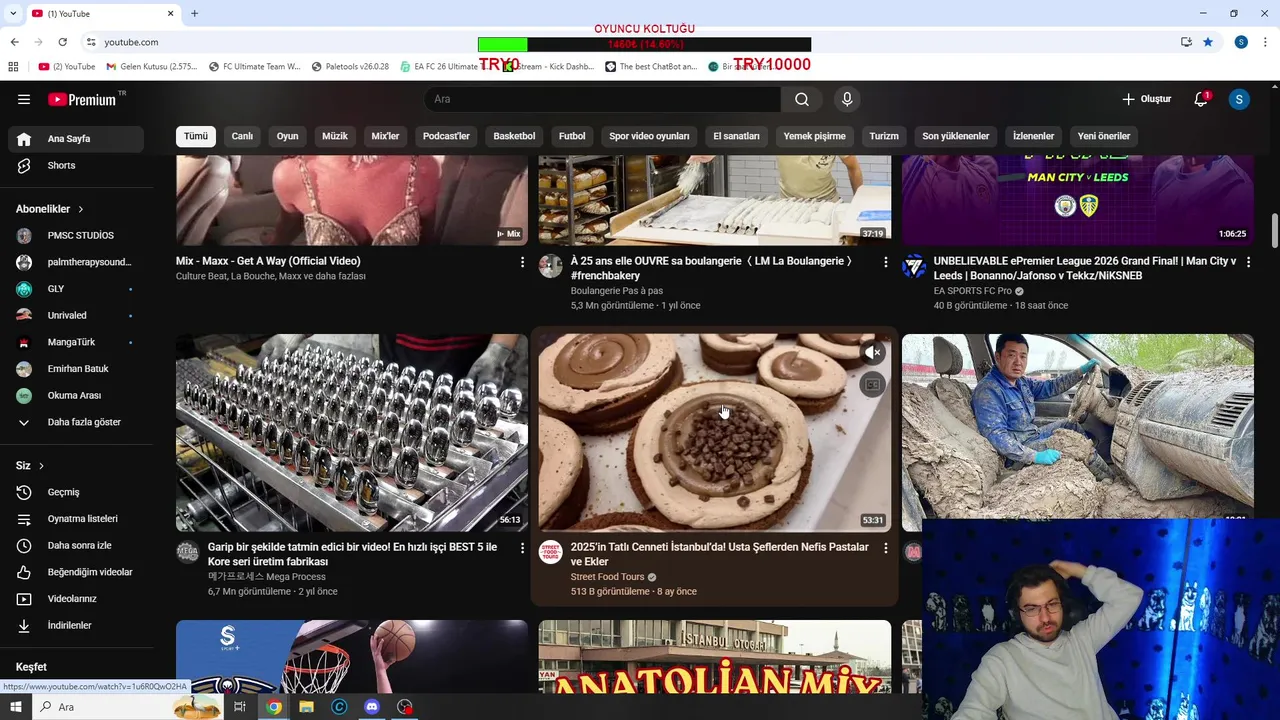Select the Canlı filter chip
1280x720 pixels.
[x=242, y=136]
